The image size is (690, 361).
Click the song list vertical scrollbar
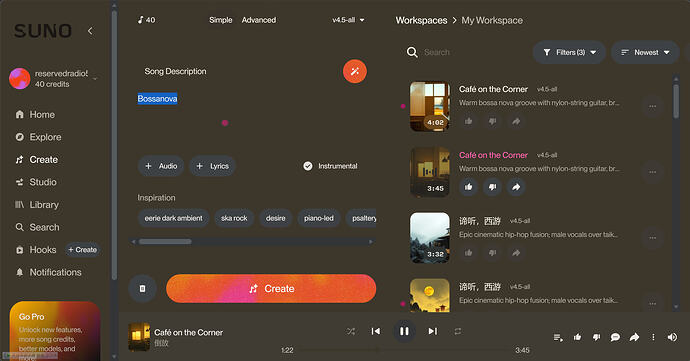[x=676, y=102]
